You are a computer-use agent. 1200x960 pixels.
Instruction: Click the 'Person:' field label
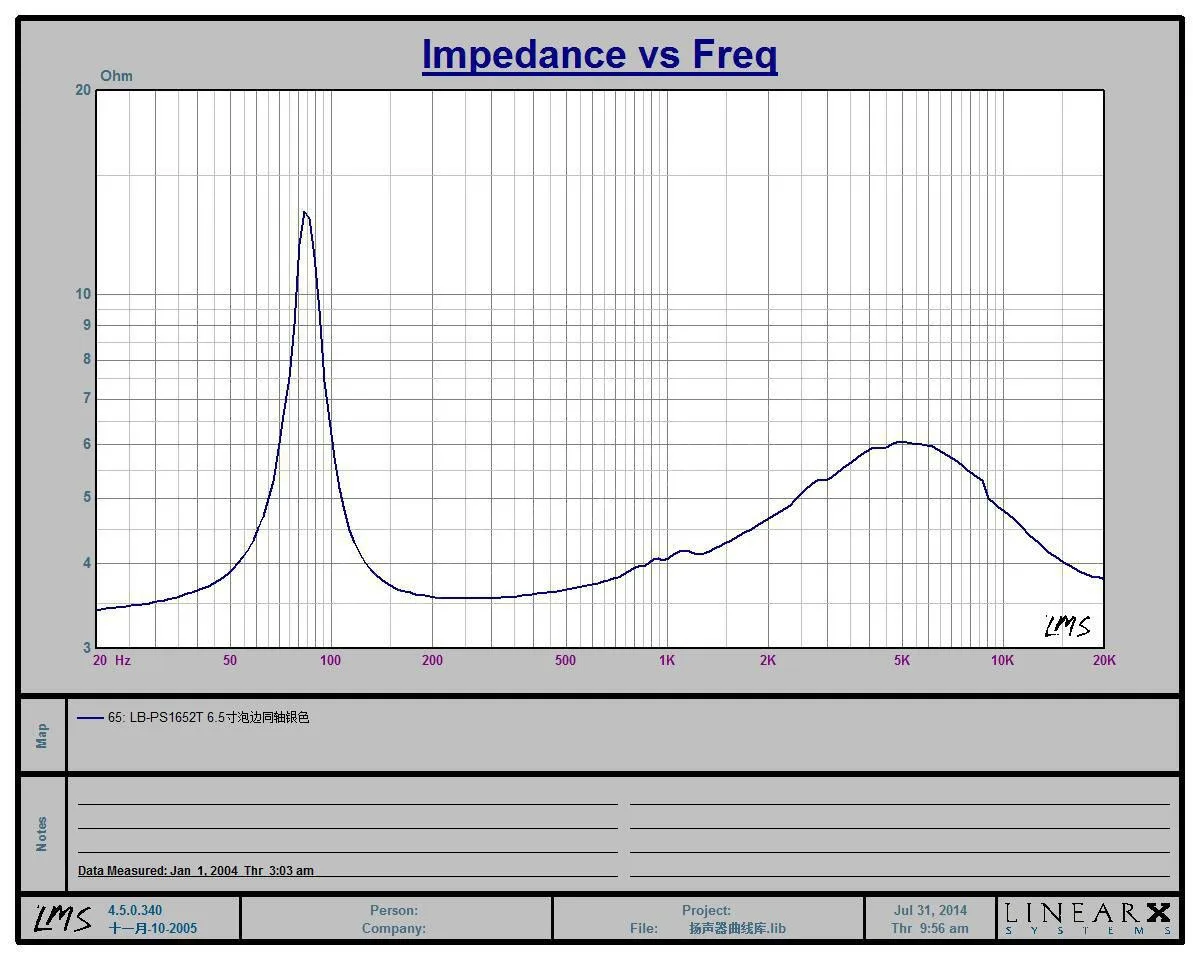coord(394,911)
